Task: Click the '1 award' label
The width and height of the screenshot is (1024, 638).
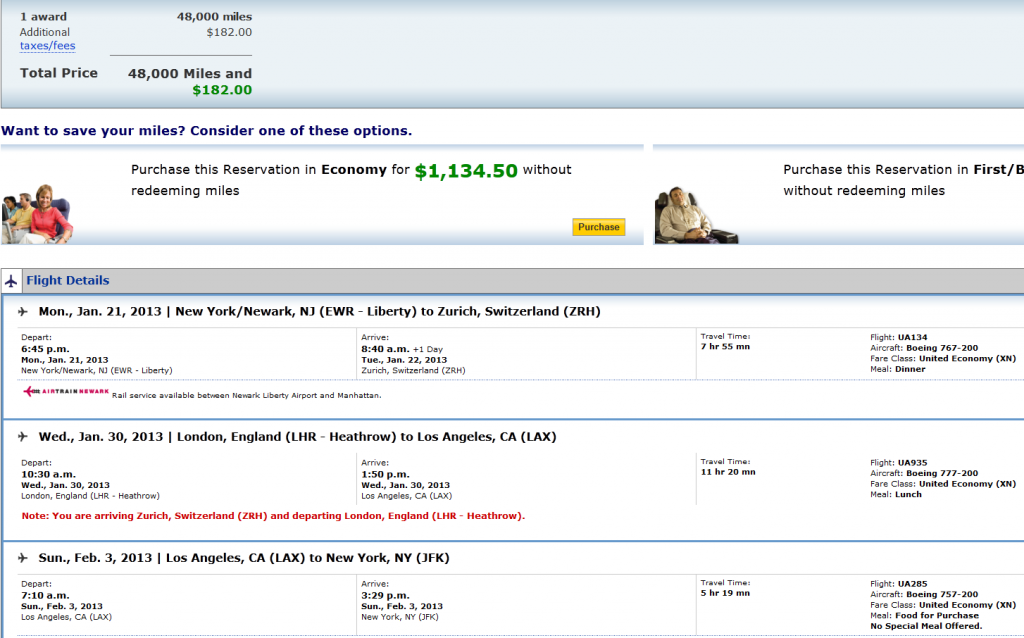Action: (43, 17)
